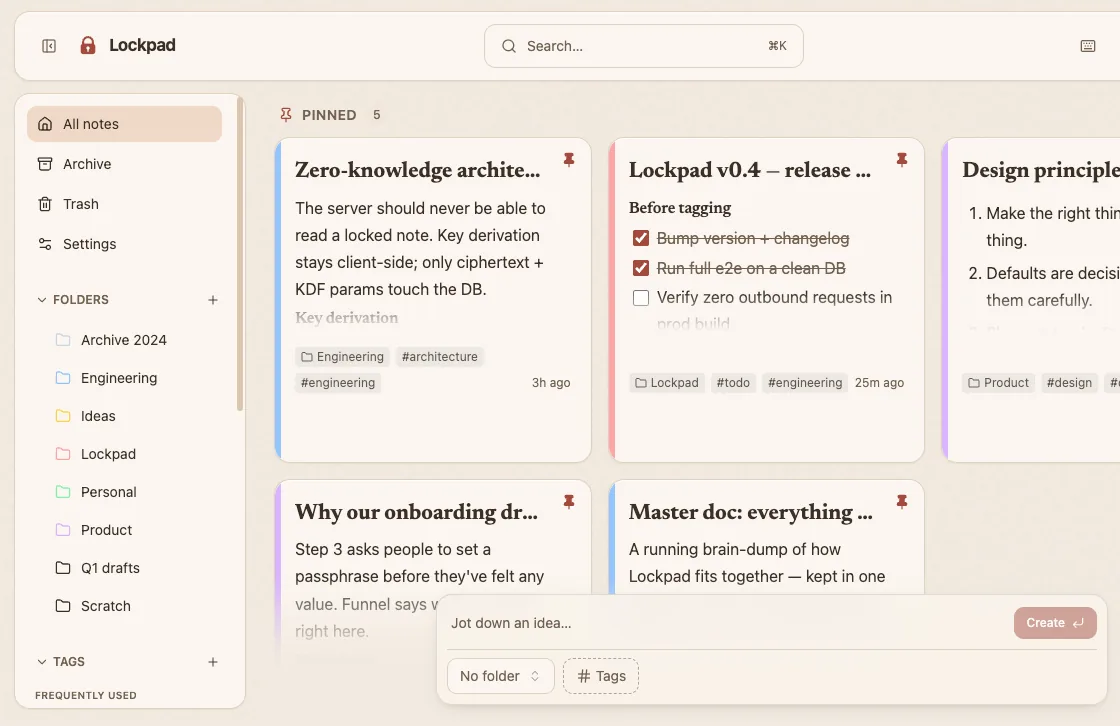Click the green Personal folder icon
This screenshot has width=1120, height=726.
point(63,491)
